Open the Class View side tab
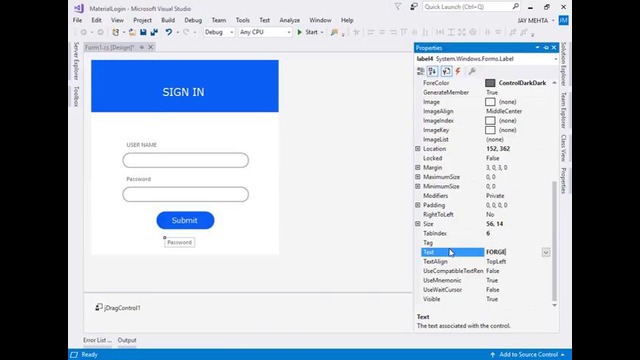Image resolution: width=640 pixels, height=360 pixels. tap(564, 148)
